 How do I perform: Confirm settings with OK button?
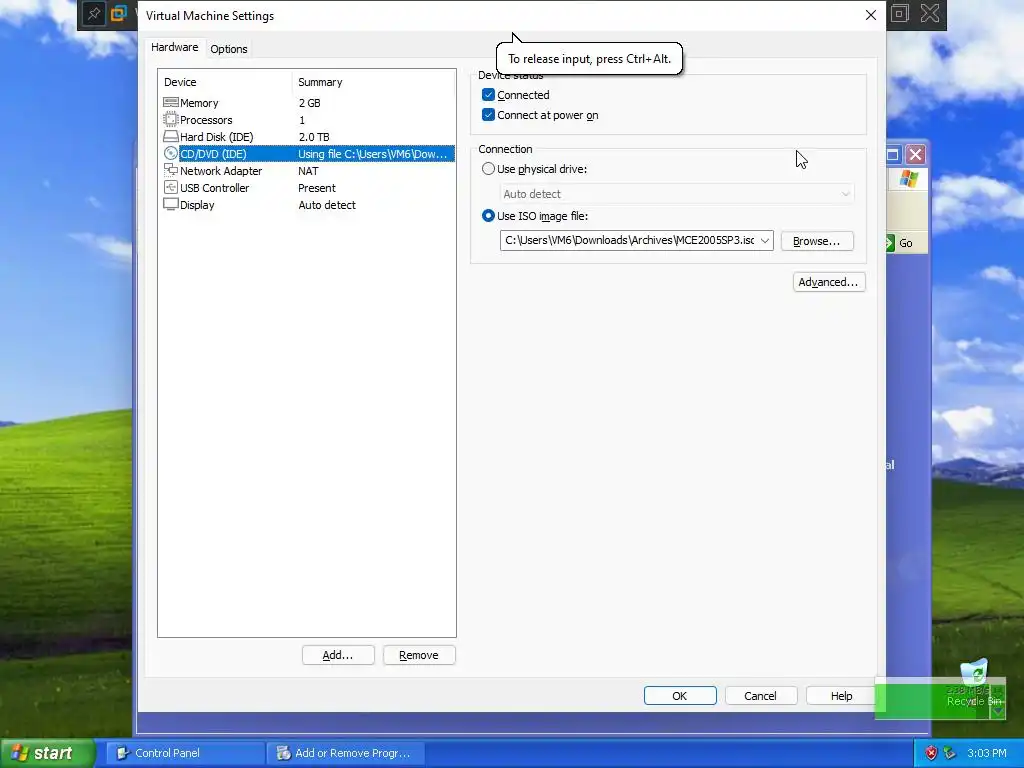tap(680, 696)
